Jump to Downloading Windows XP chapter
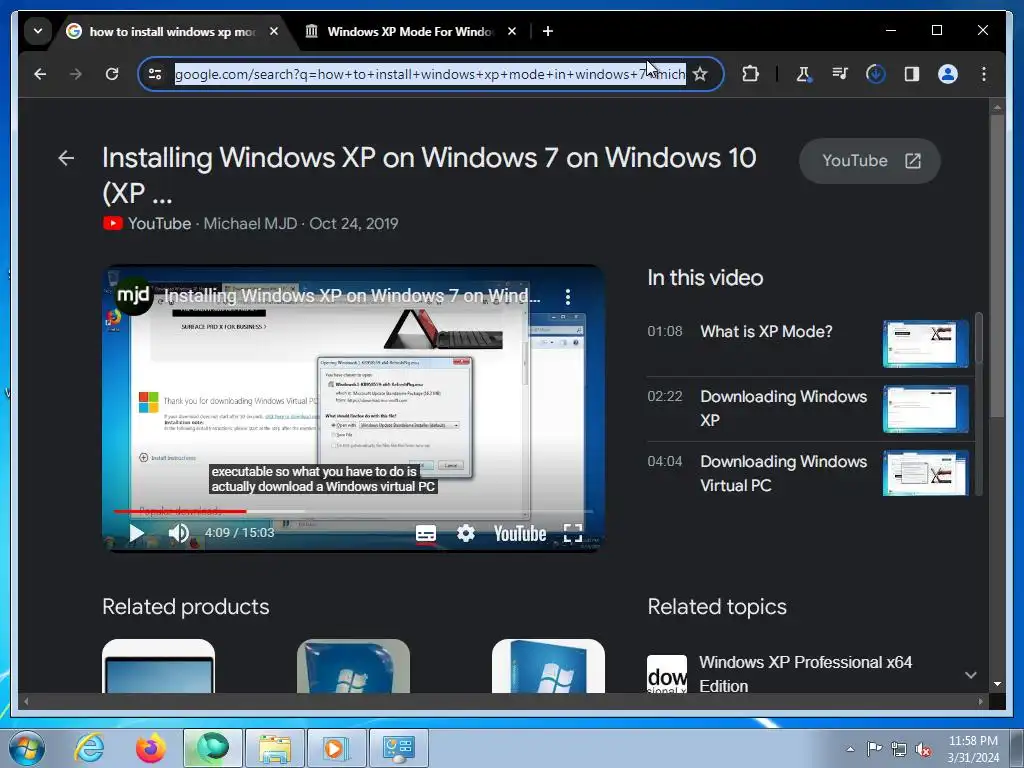The image size is (1024, 768). pyautogui.click(x=784, y=408)
